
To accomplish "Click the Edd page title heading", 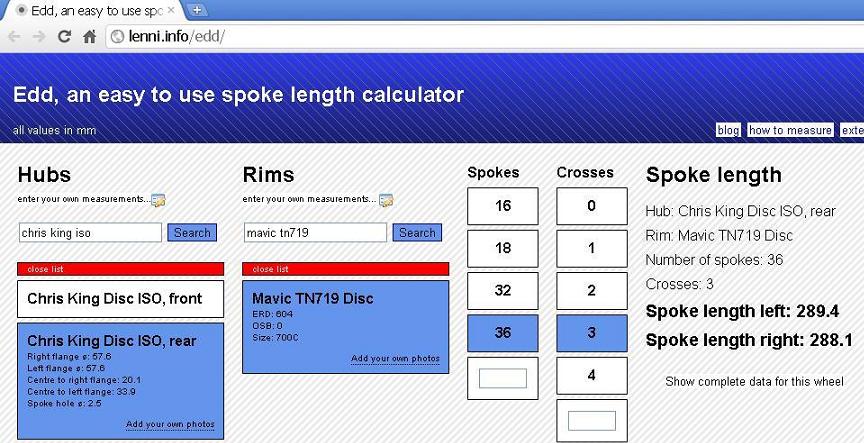I will (x=238, y=95).
